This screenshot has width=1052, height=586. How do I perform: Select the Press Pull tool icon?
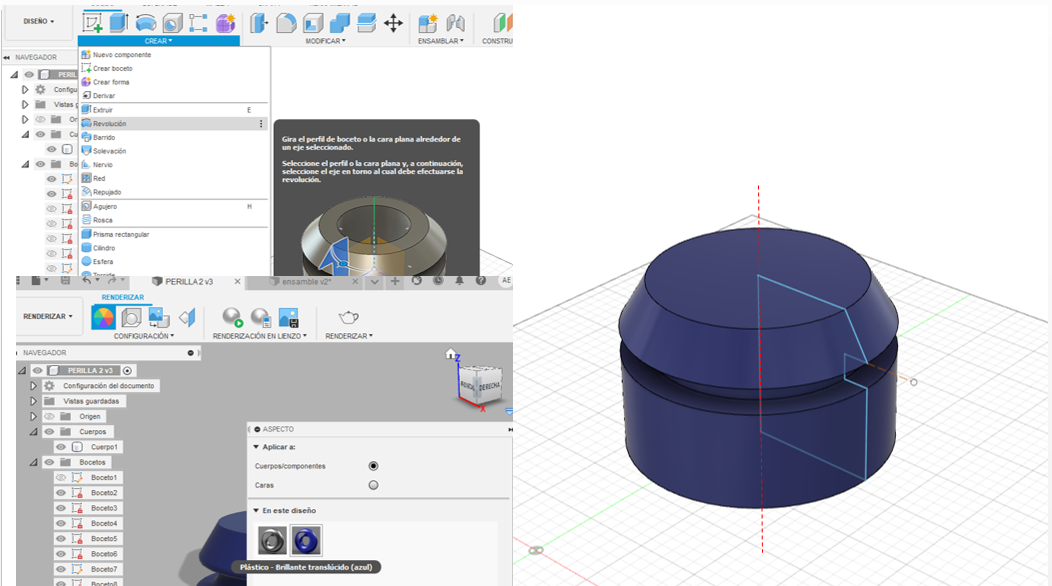point(259,23)
